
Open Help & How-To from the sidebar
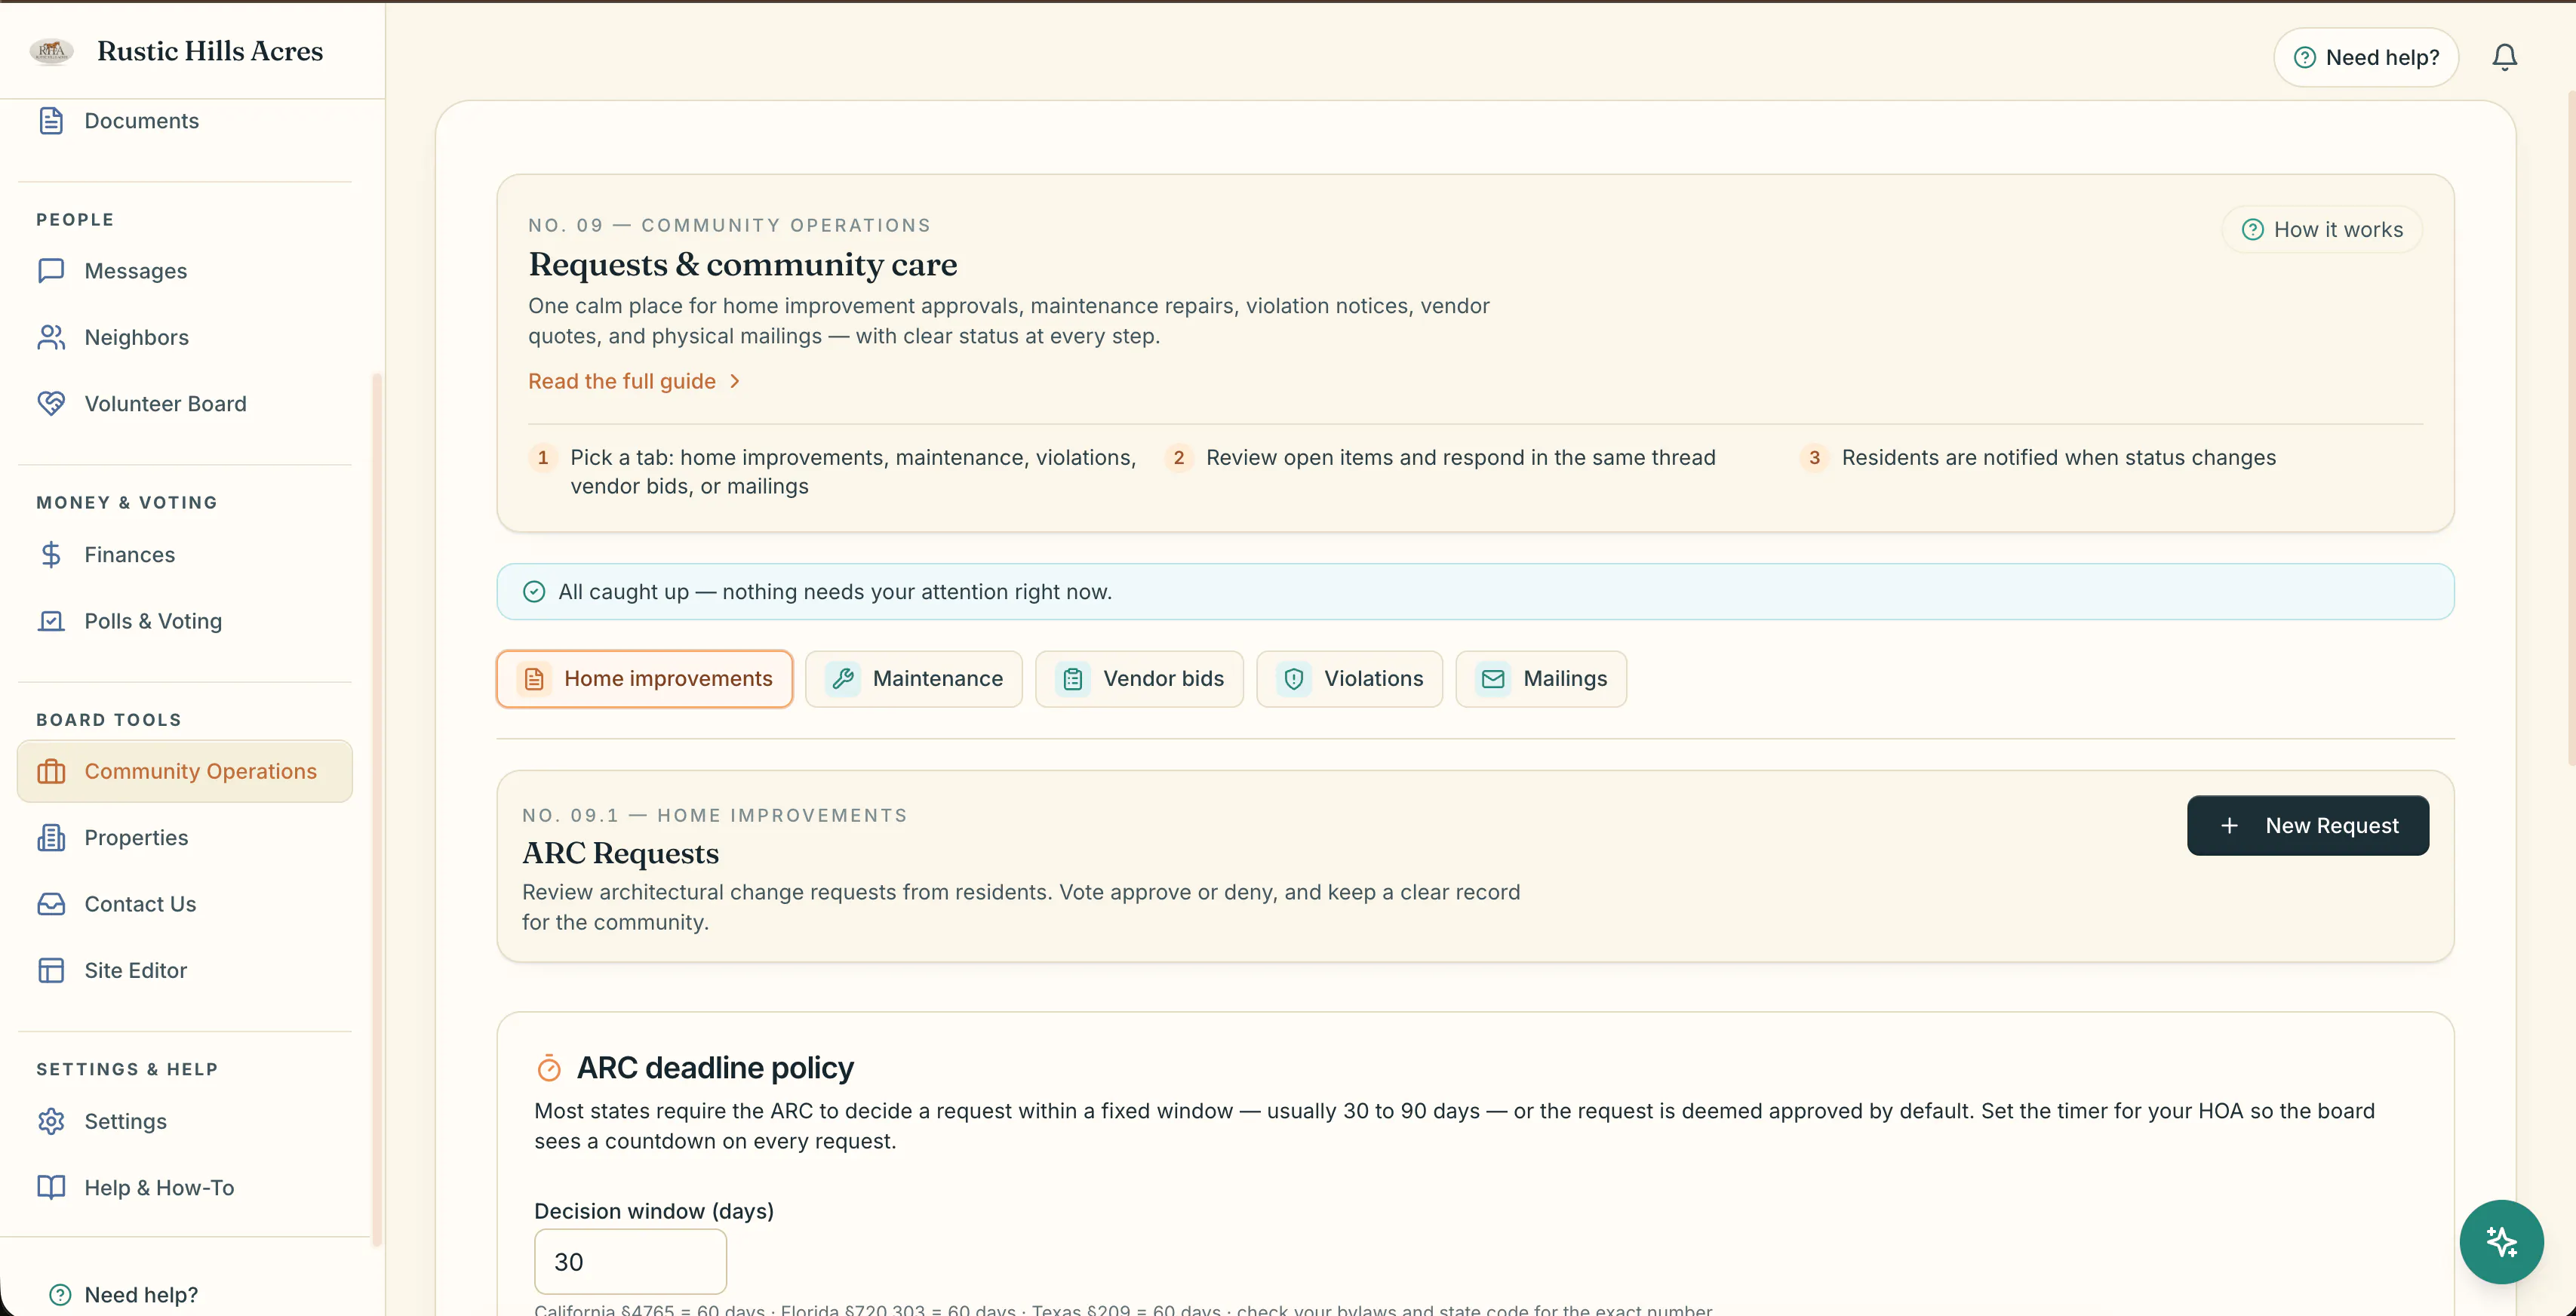(185, 1188)
